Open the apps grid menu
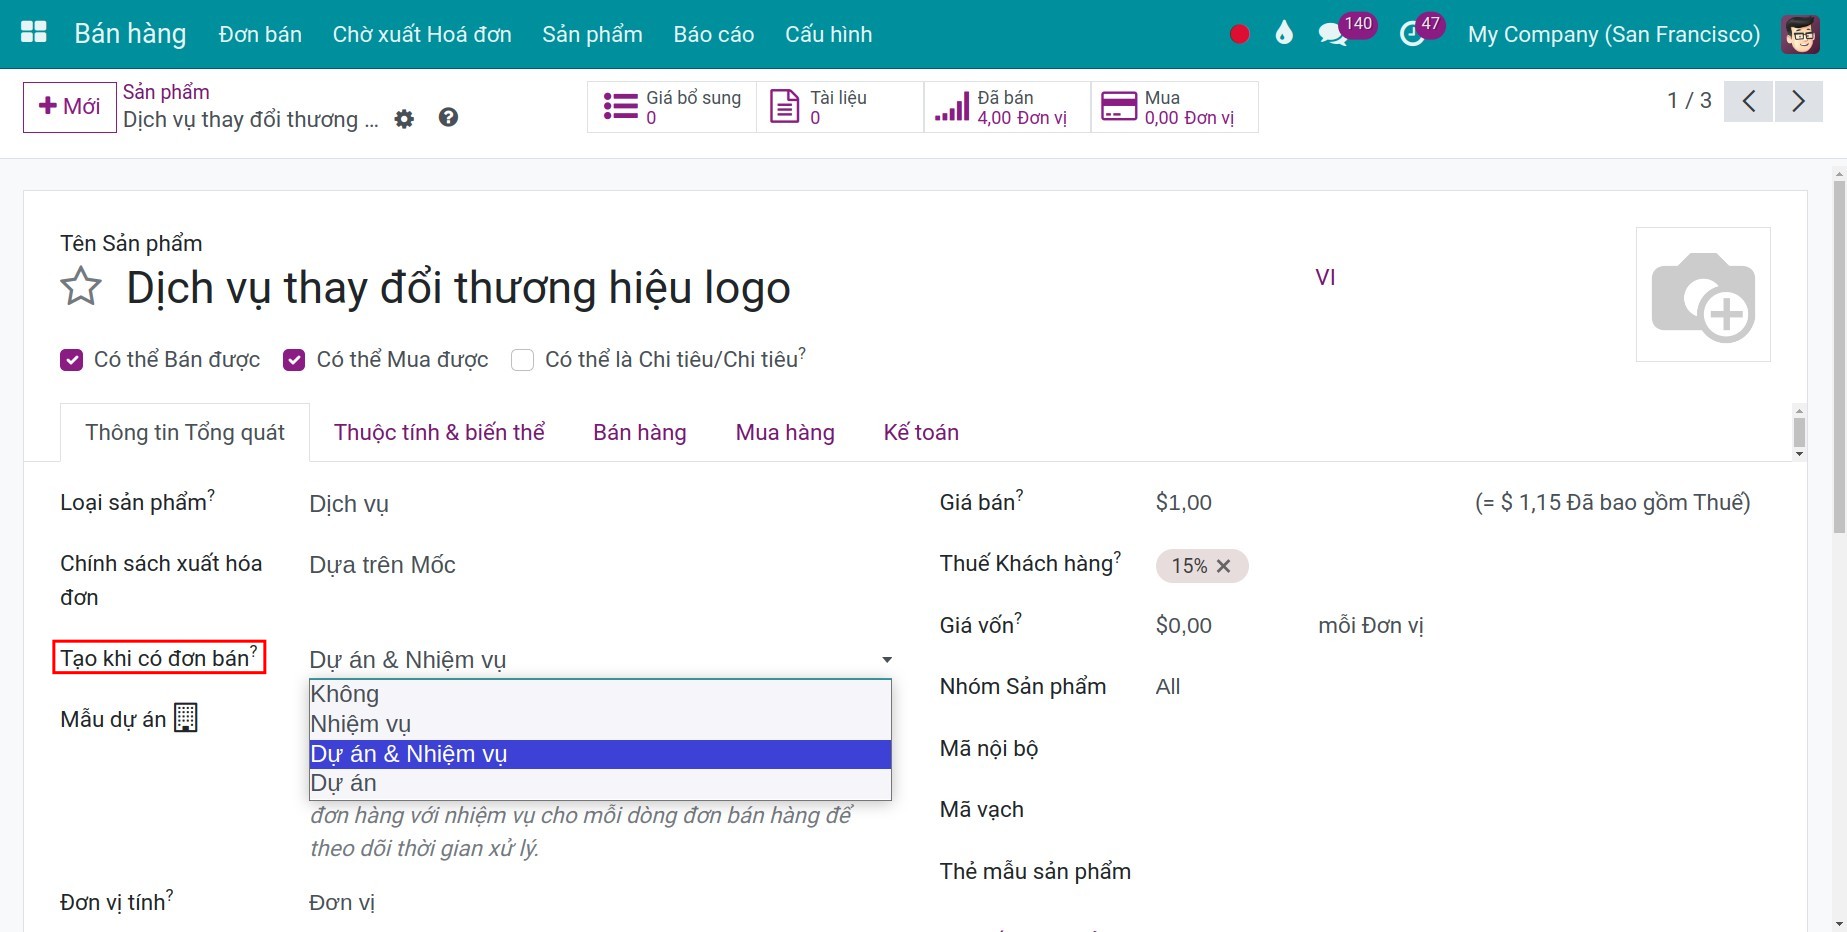 pyautogui.click(x=32, y=32)
